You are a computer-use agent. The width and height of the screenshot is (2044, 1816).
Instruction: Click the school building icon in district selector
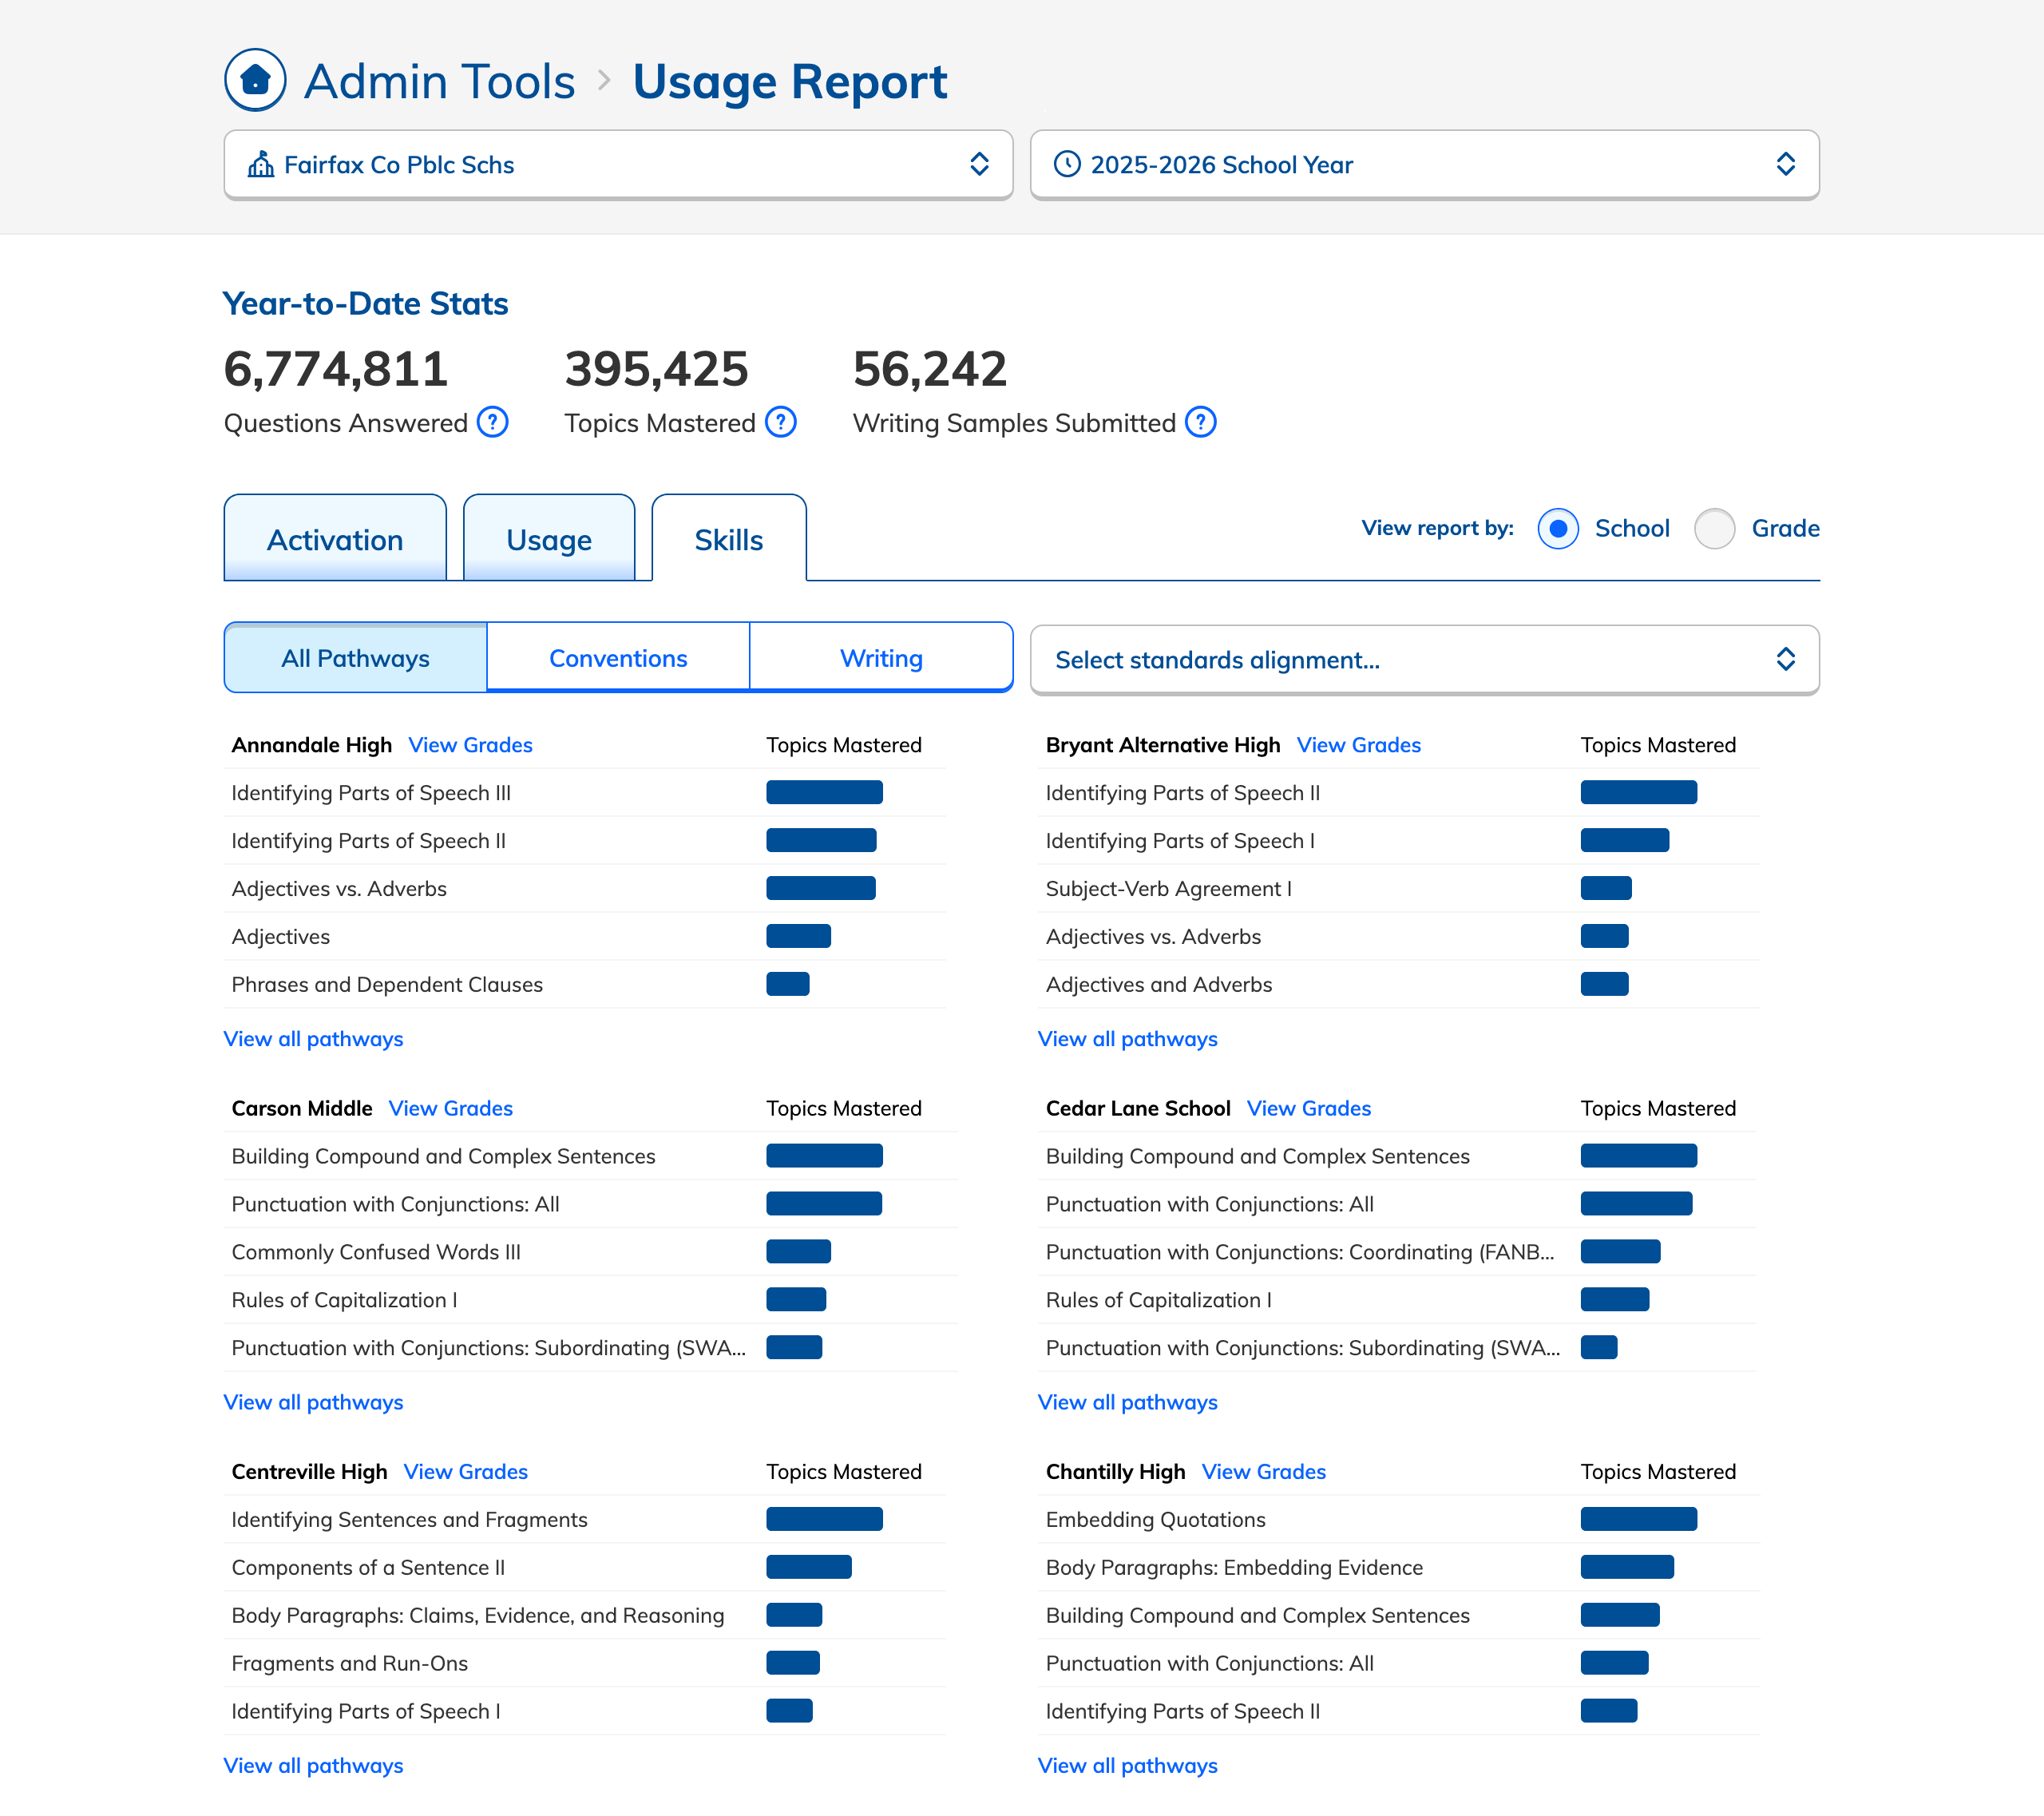261,164
